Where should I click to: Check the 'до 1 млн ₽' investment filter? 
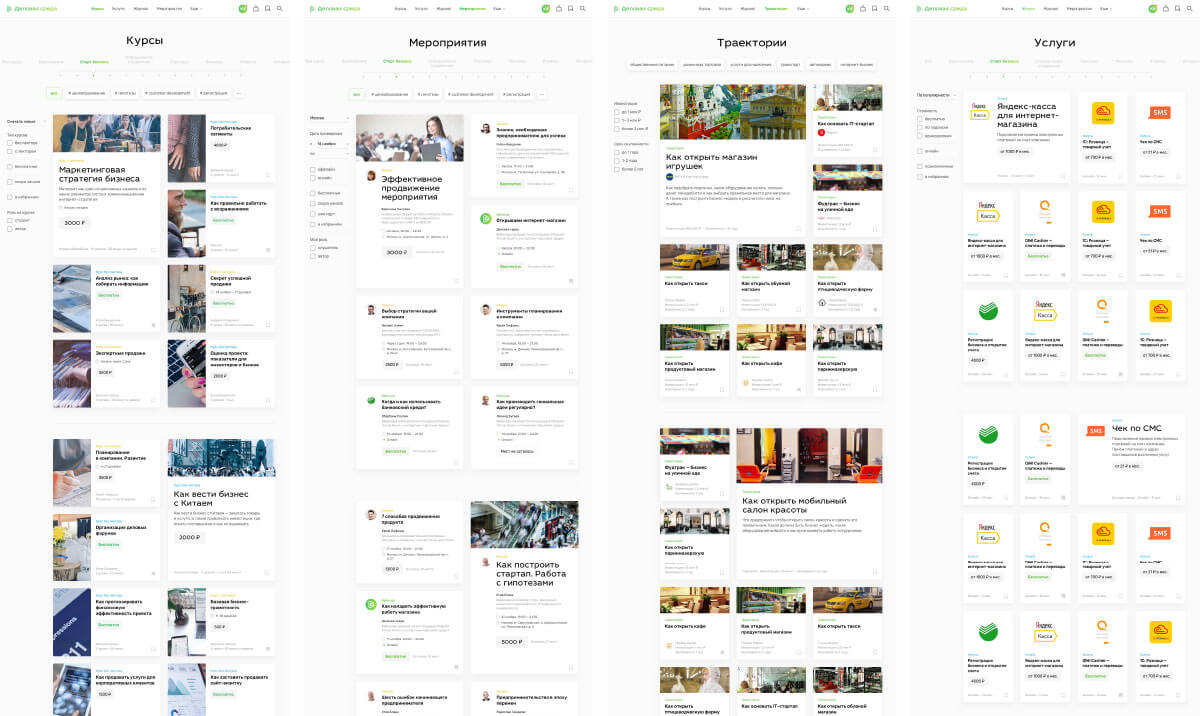point(617,112)
